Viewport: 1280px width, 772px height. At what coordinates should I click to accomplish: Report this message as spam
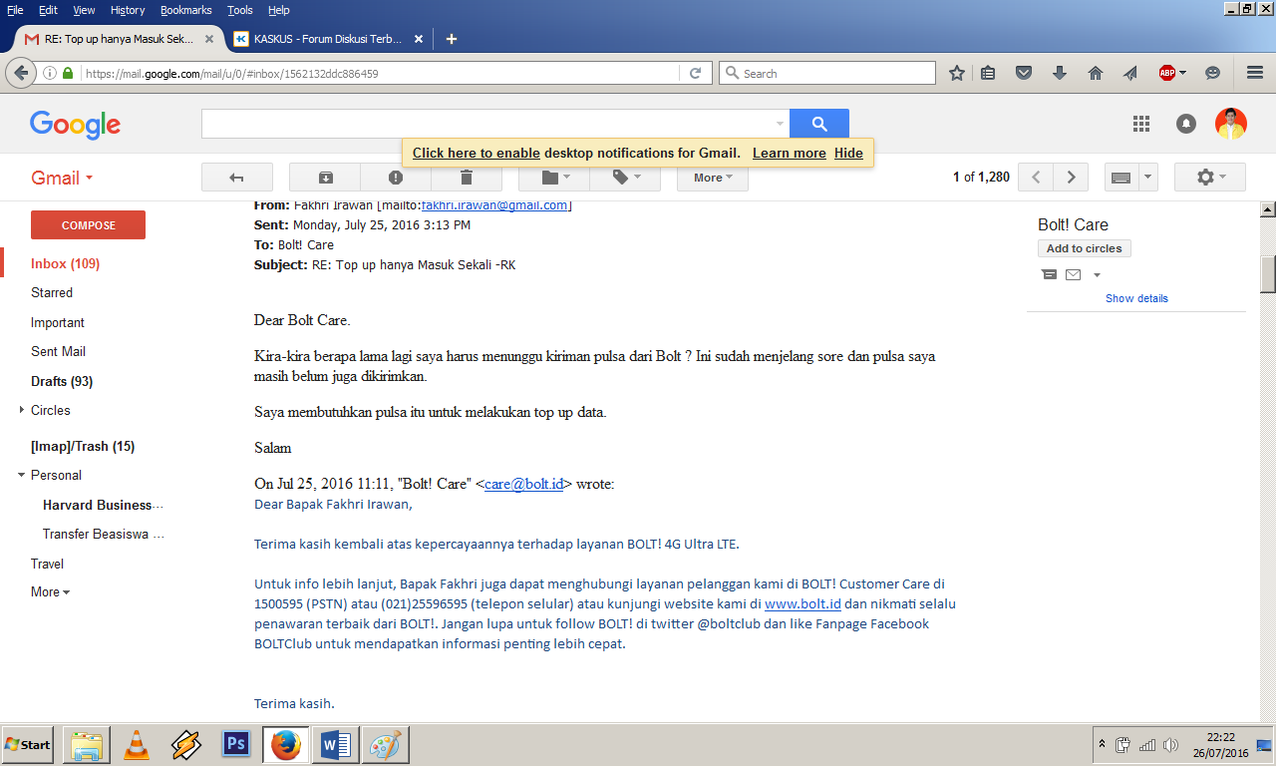tap(396, 177)
